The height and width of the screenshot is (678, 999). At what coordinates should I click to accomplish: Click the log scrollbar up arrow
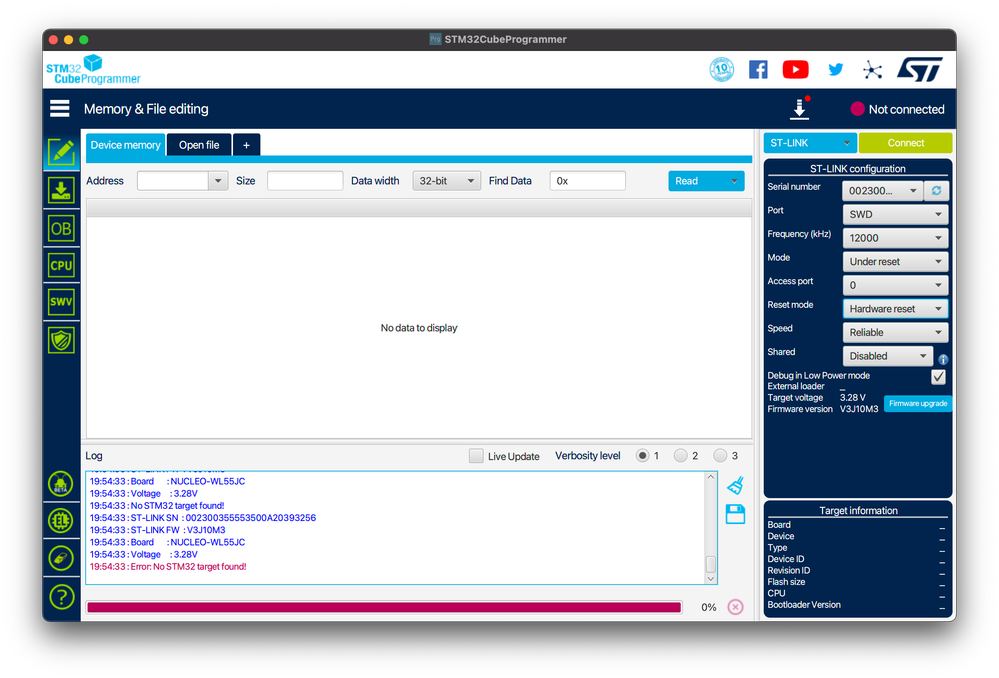click(710, 477)
